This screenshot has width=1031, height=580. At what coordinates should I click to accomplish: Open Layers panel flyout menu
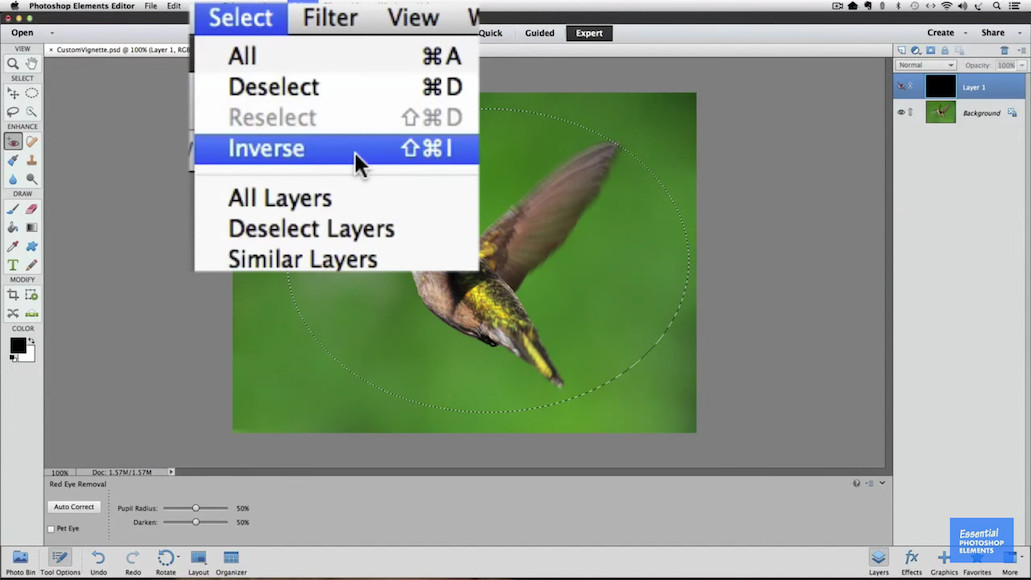[x=1021, y=51]
